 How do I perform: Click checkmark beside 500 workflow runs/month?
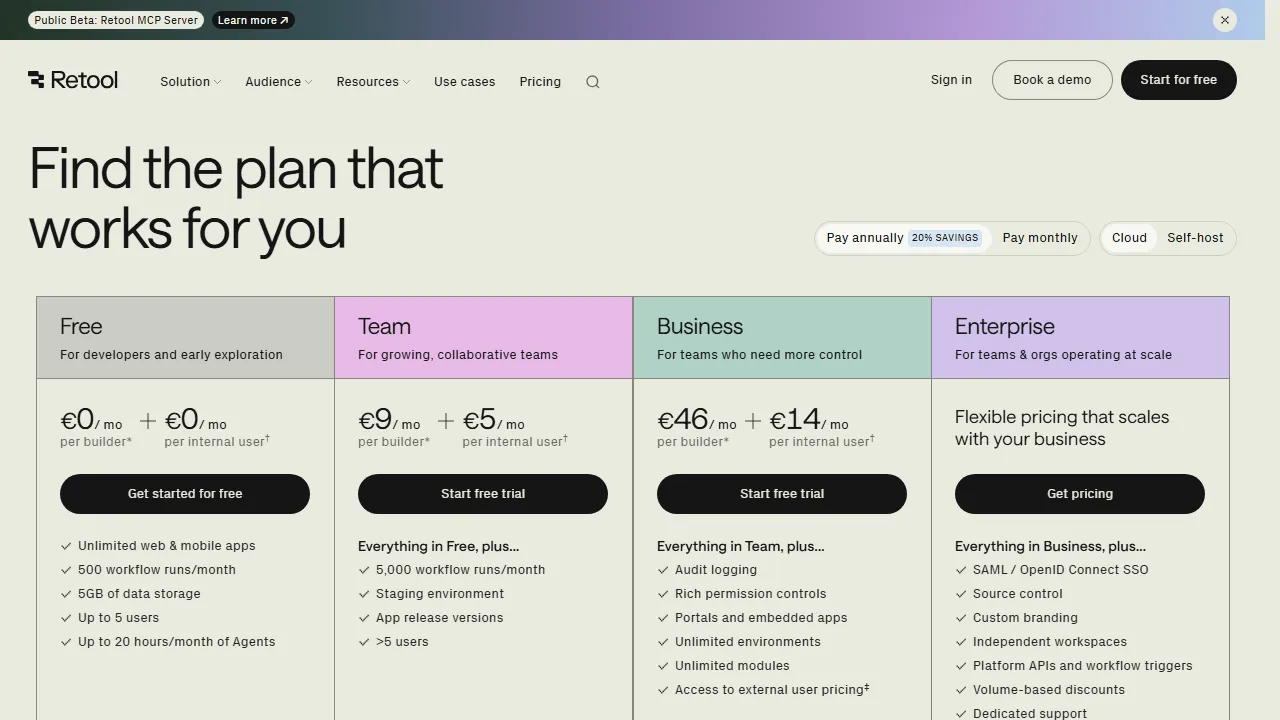pyautogui.click(x=66, y=570)
